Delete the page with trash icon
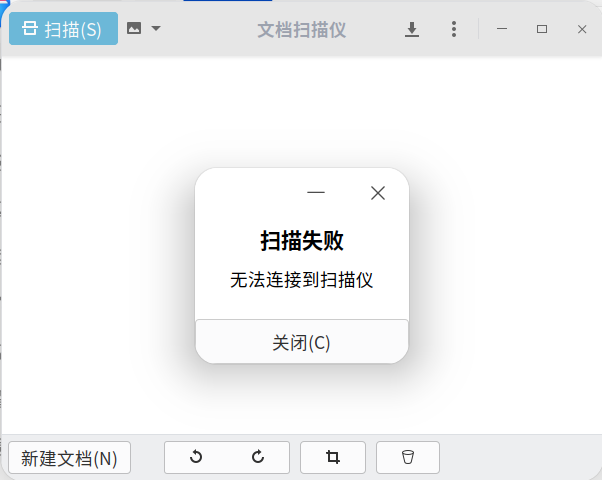 click(x=408, y=457)
